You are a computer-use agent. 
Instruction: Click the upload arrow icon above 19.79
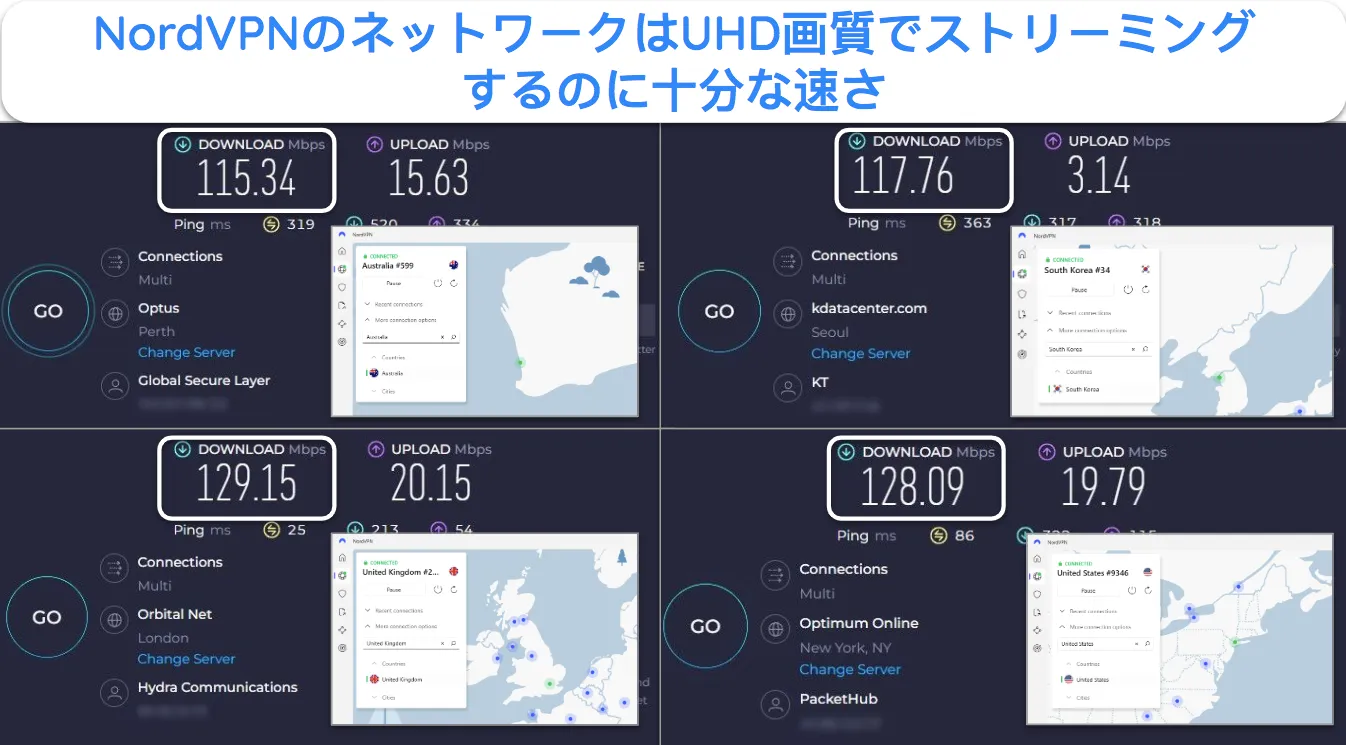pyautogui.click(x=1047, y=452)
